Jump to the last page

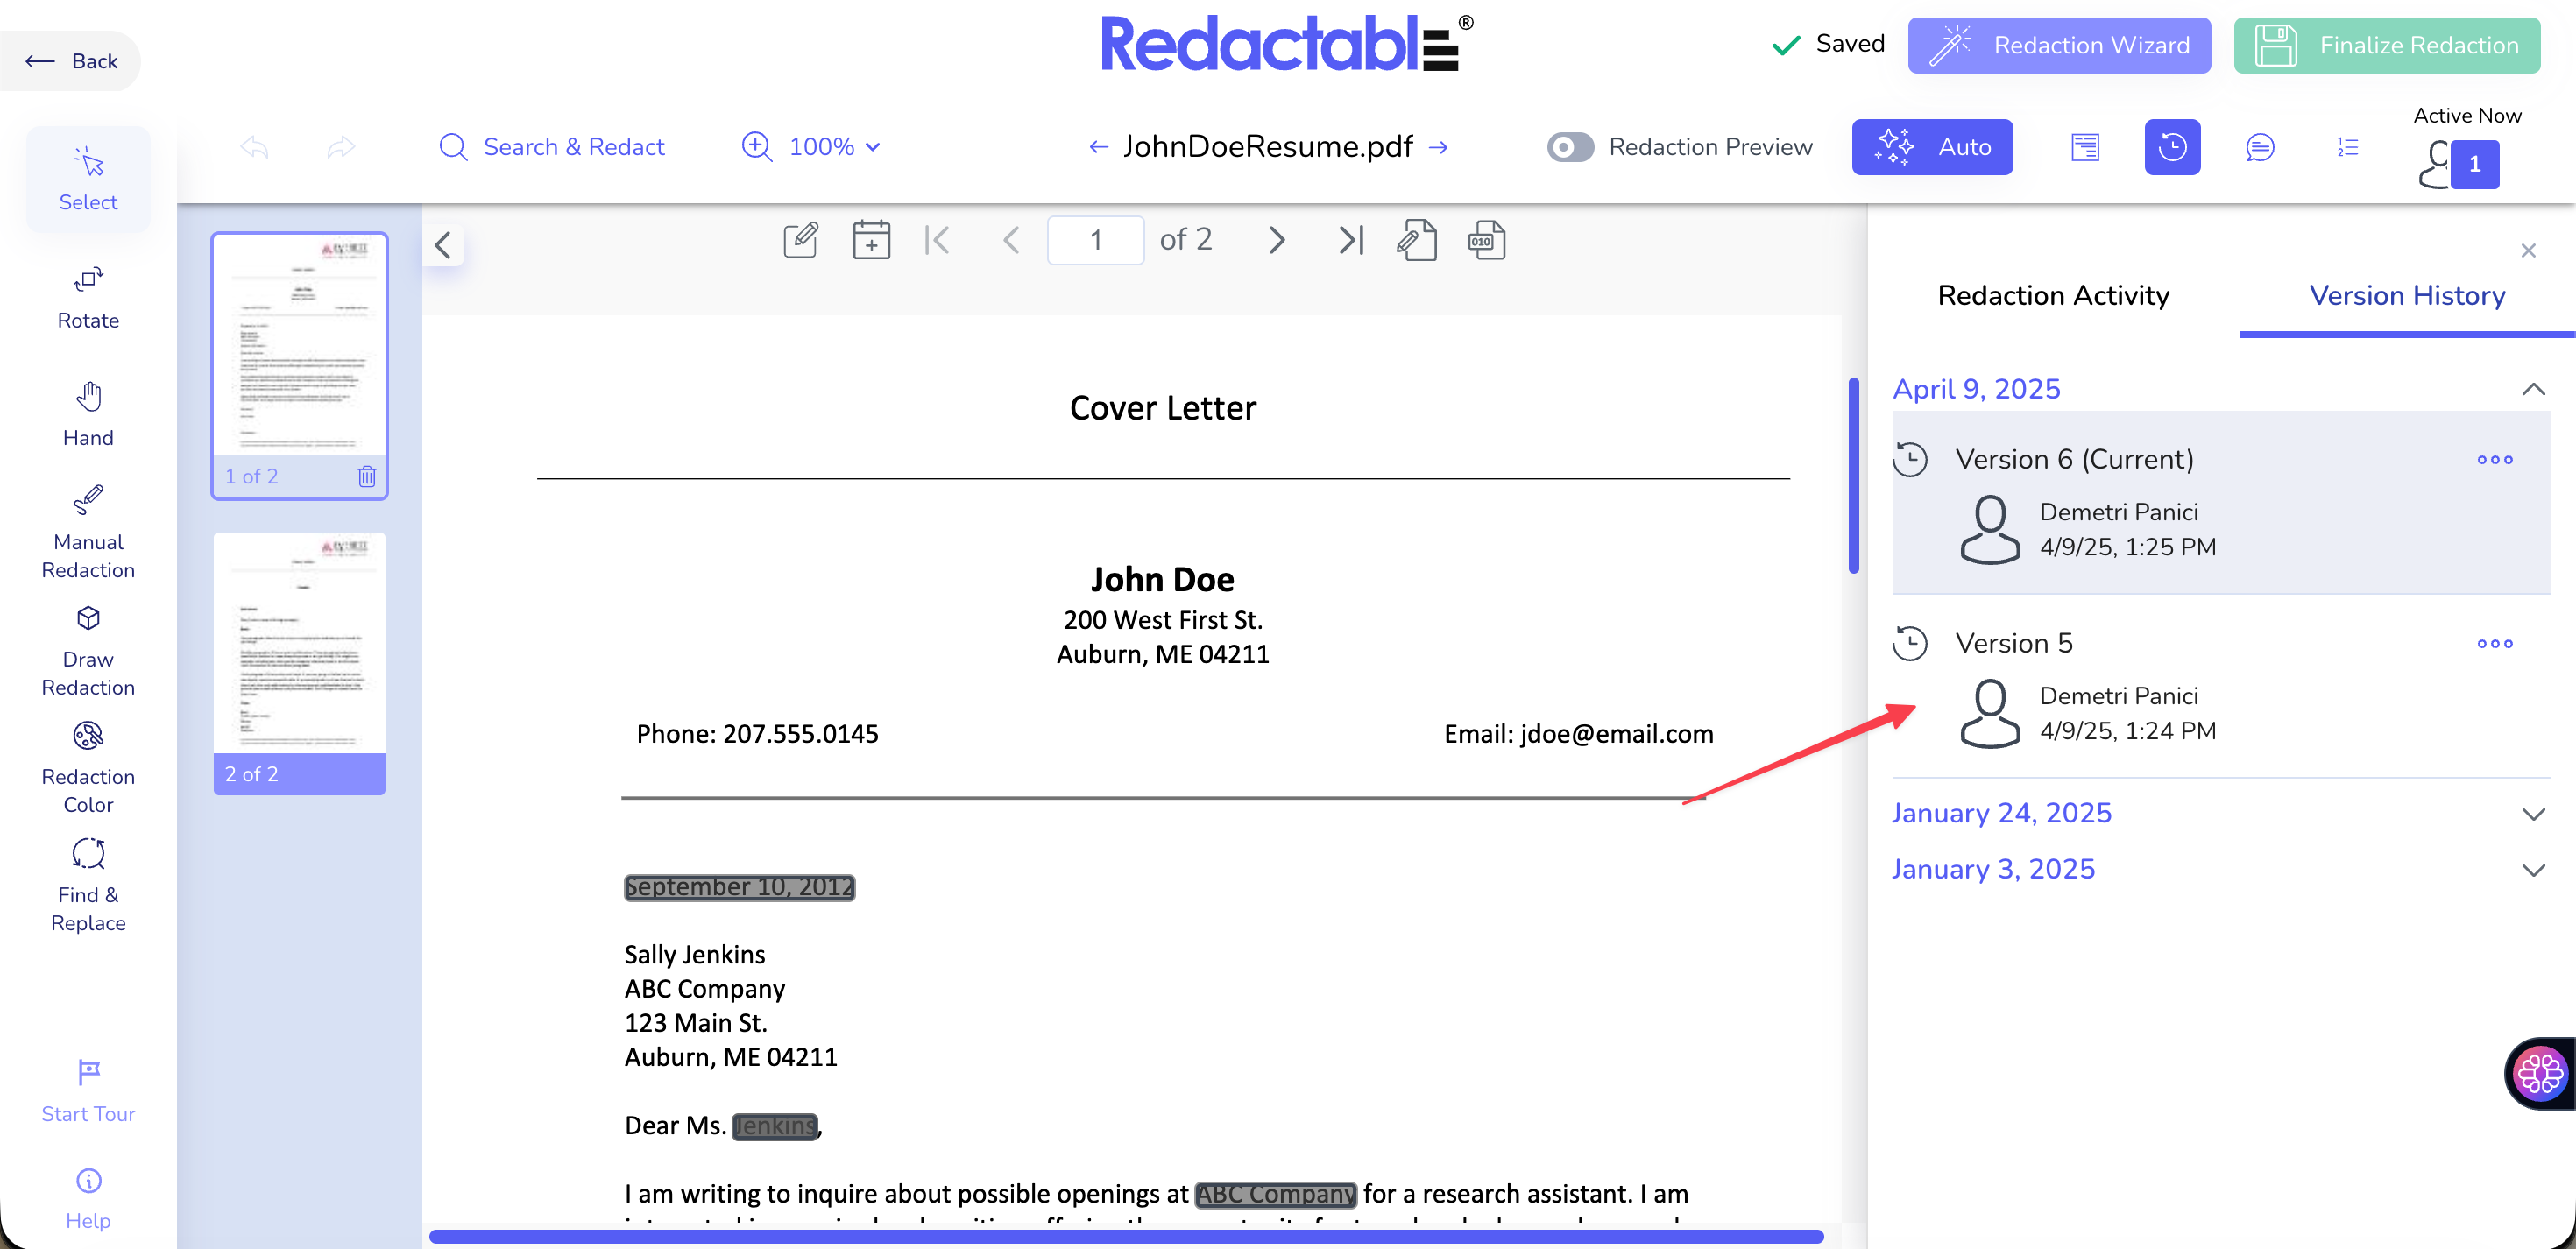coord(1351,240)
